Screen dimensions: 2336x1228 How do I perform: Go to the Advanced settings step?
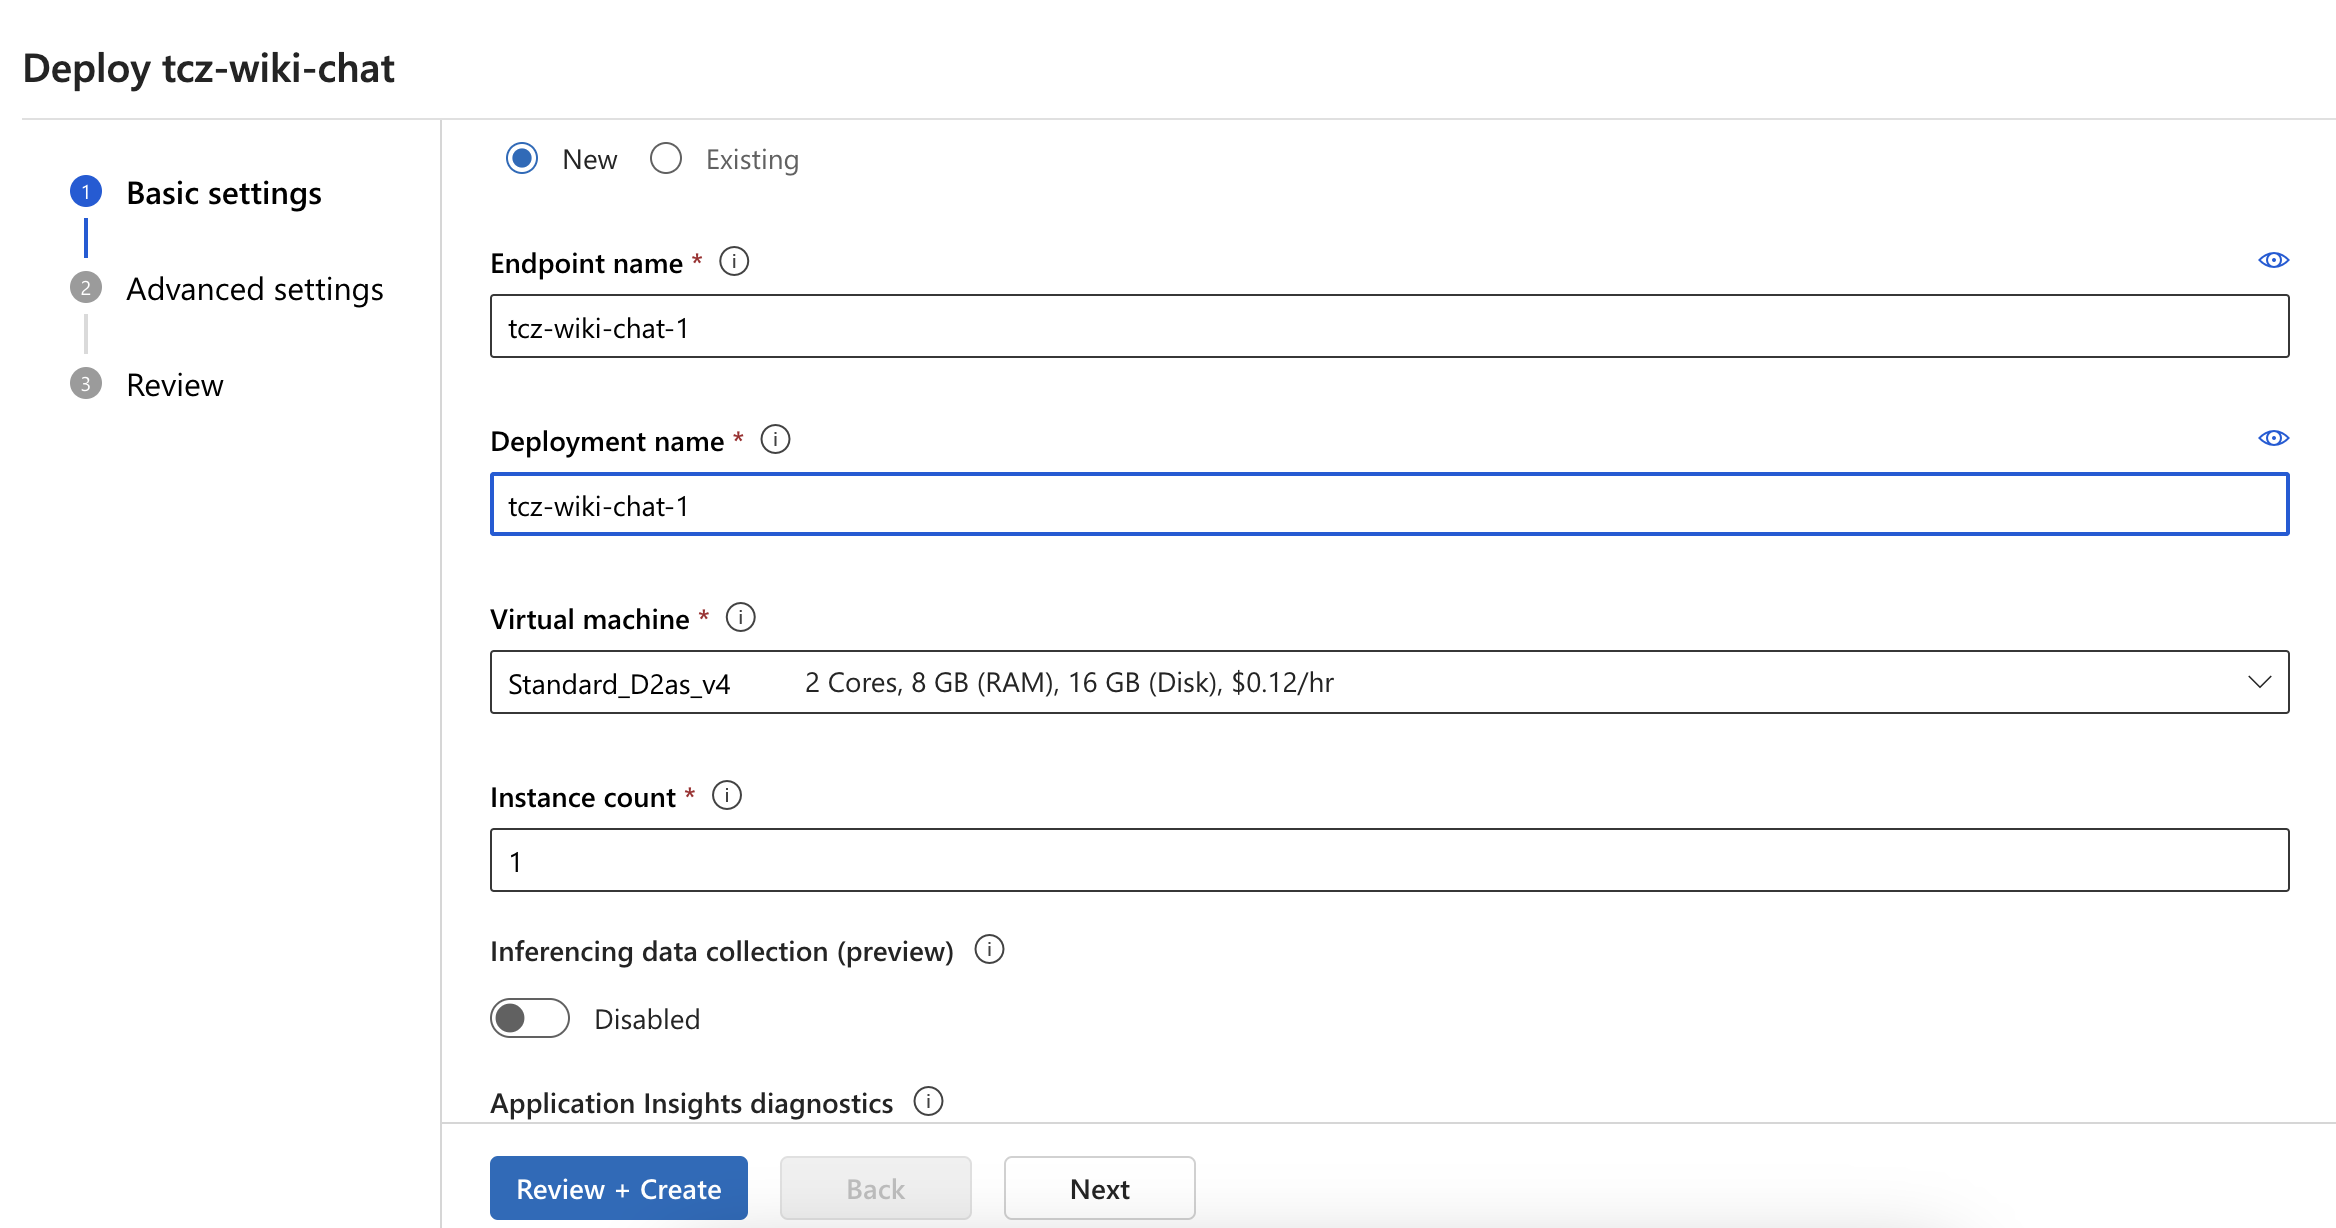(255, 288)
